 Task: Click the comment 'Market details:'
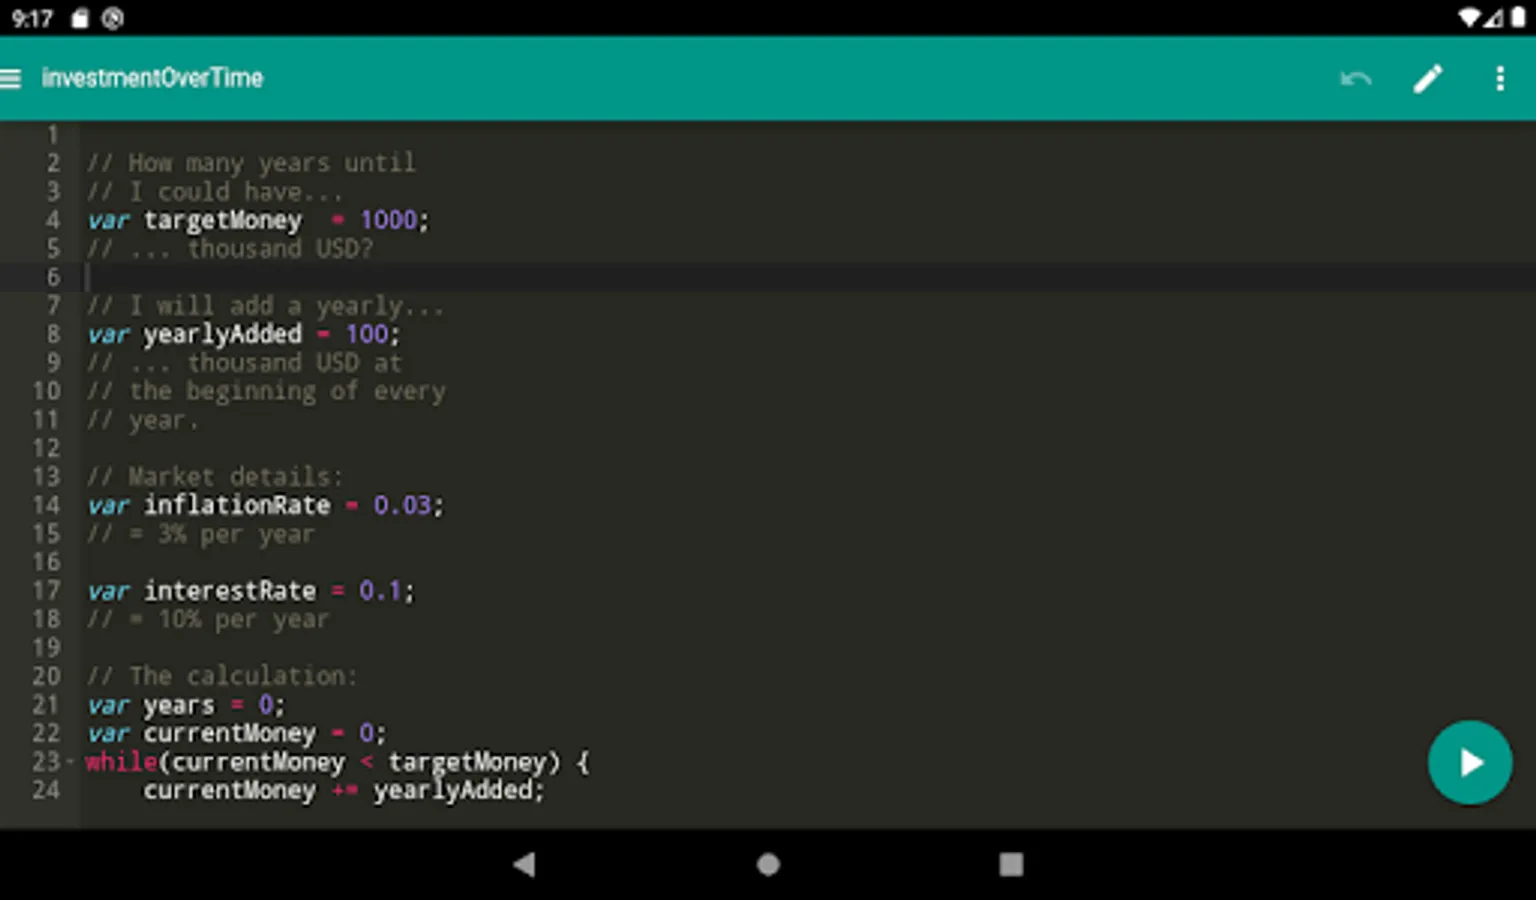[x=215, y=476]
